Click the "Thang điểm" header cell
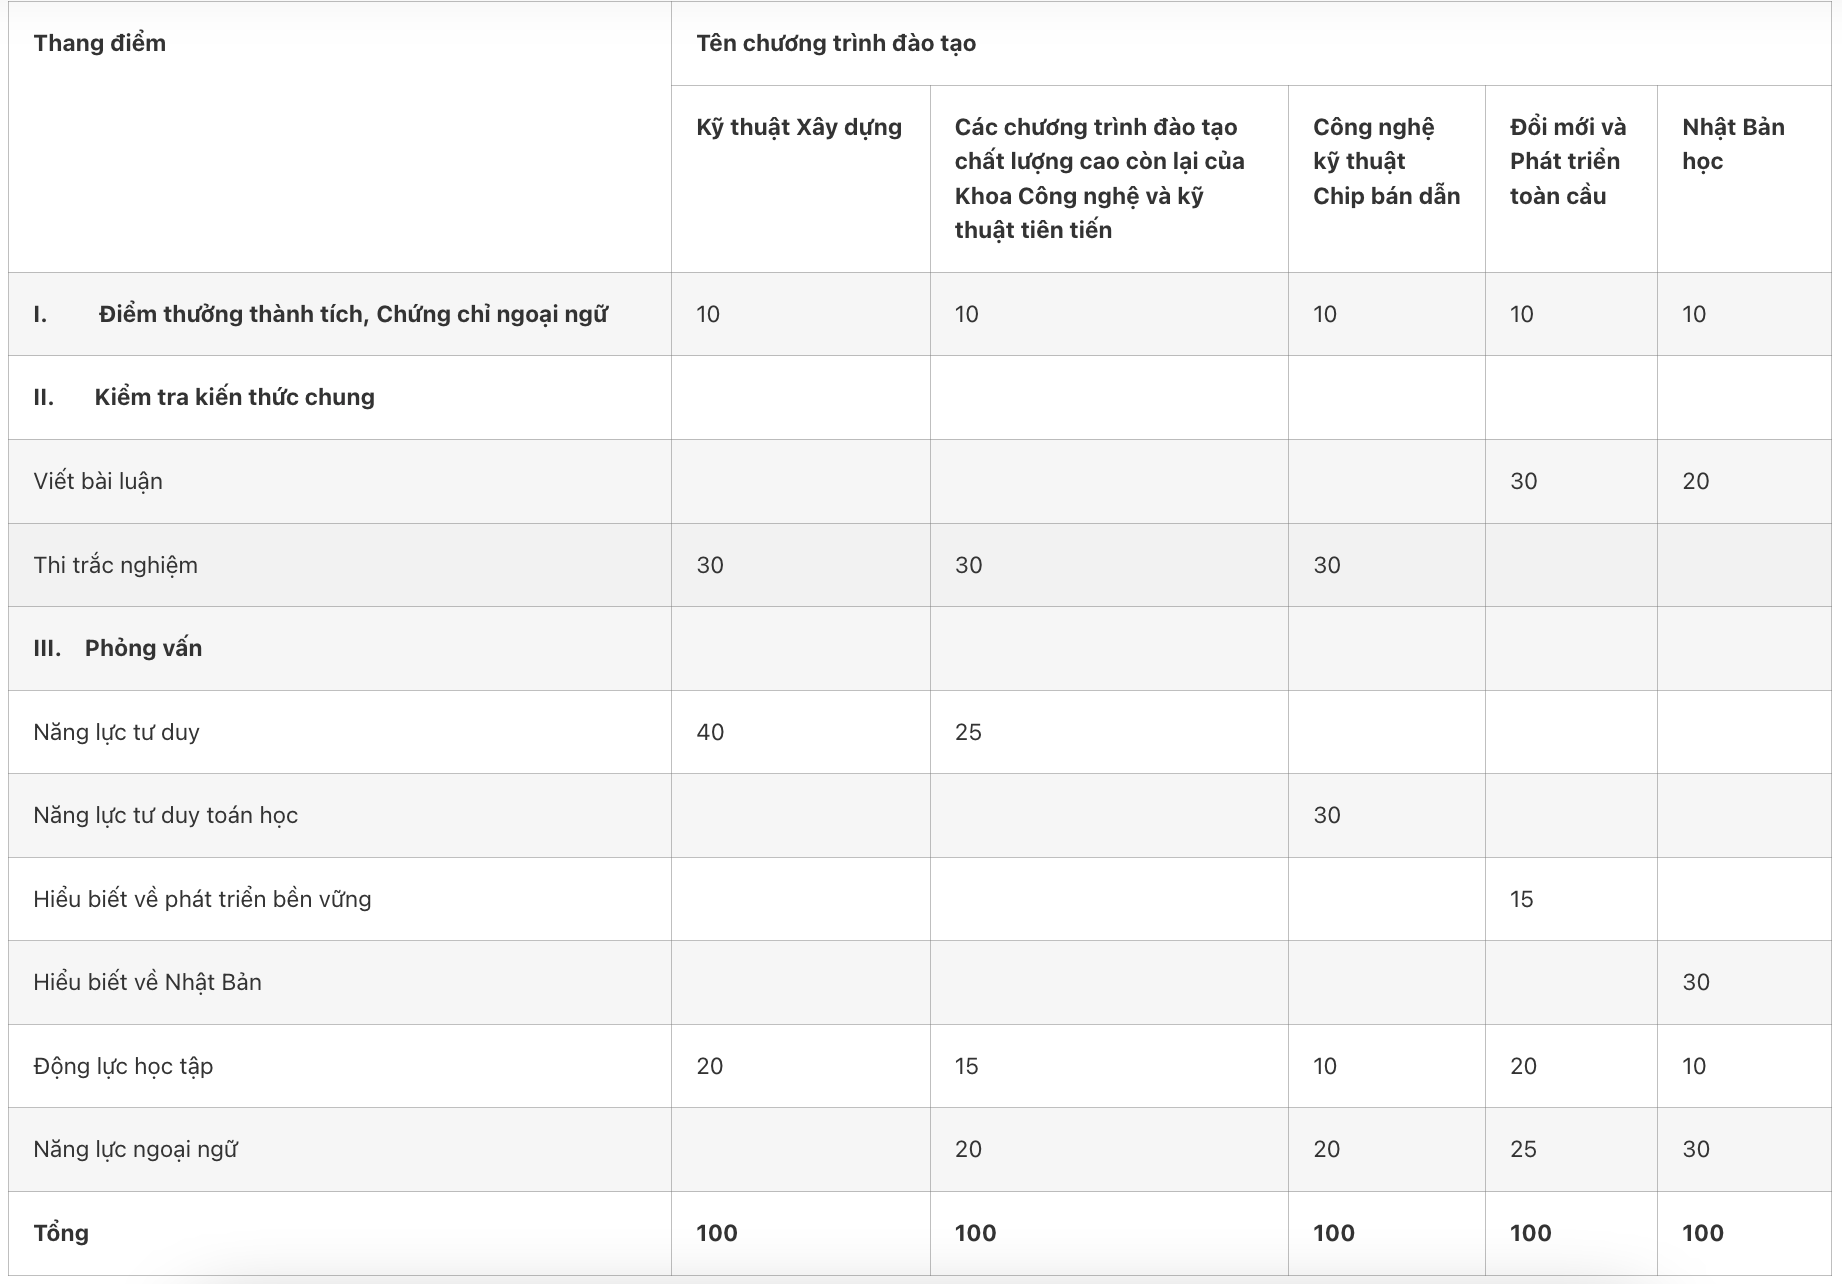This screenshot has width=1842, height=1284. [100, 43]
